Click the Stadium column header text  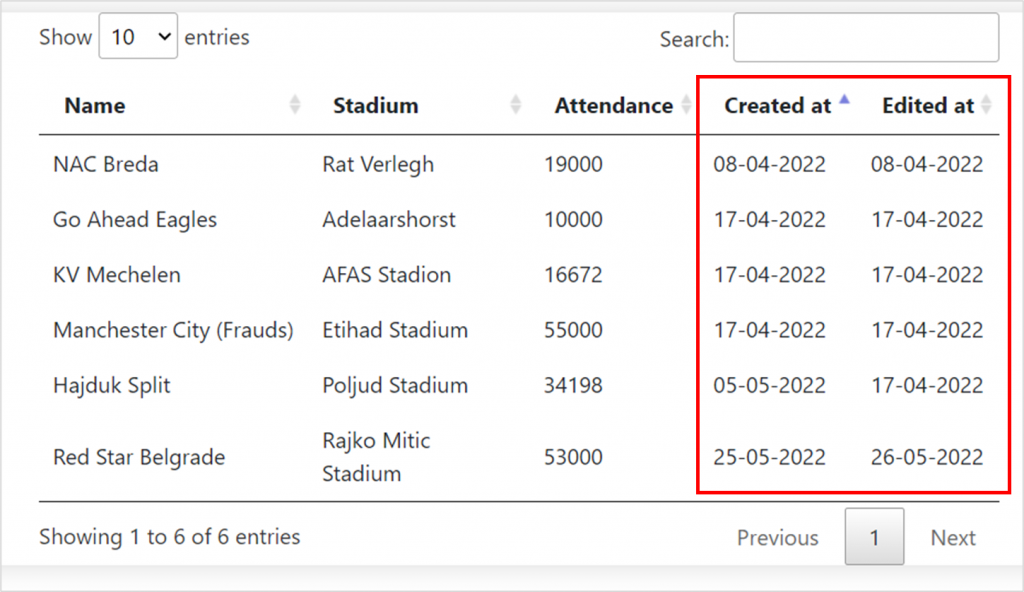(x=376, y=105)
